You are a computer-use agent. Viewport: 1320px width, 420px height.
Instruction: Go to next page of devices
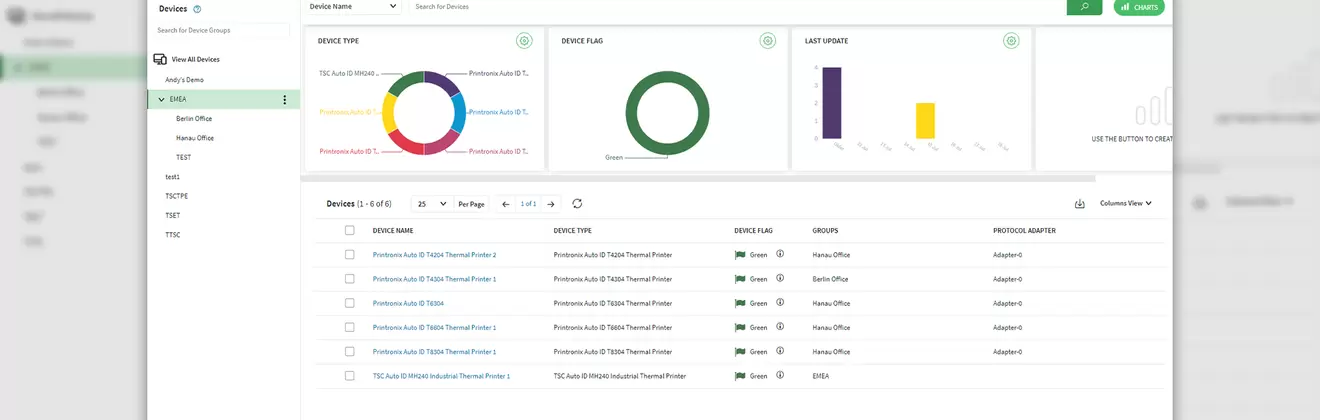tap(551, 204)
